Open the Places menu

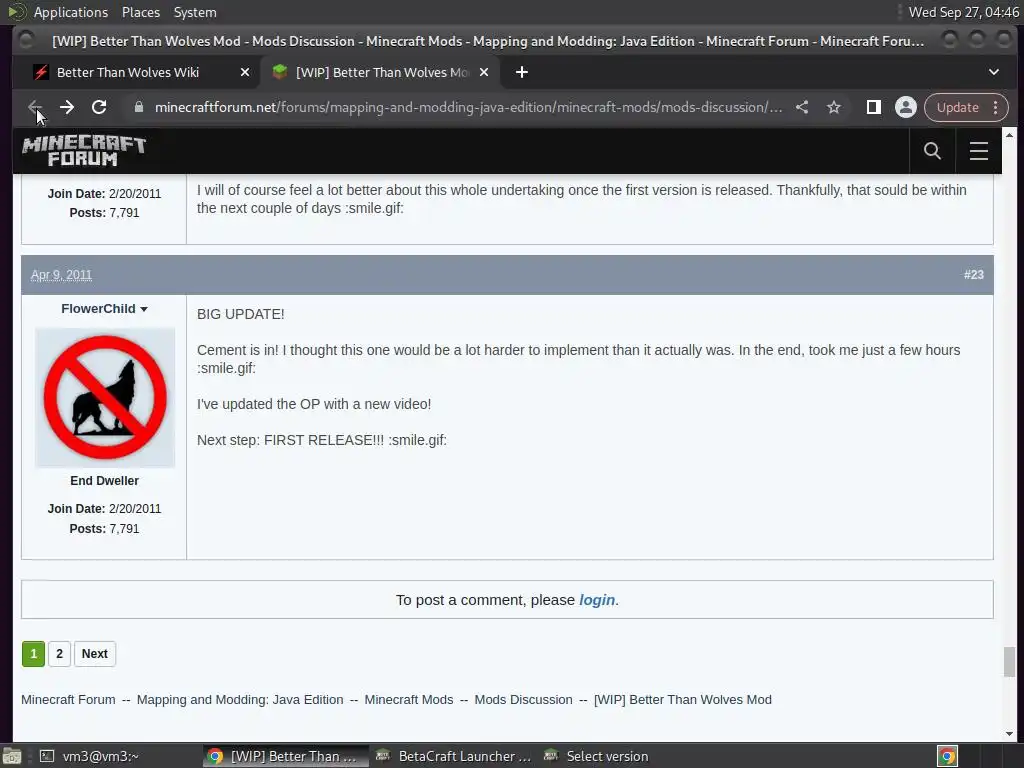pos(140,12)
